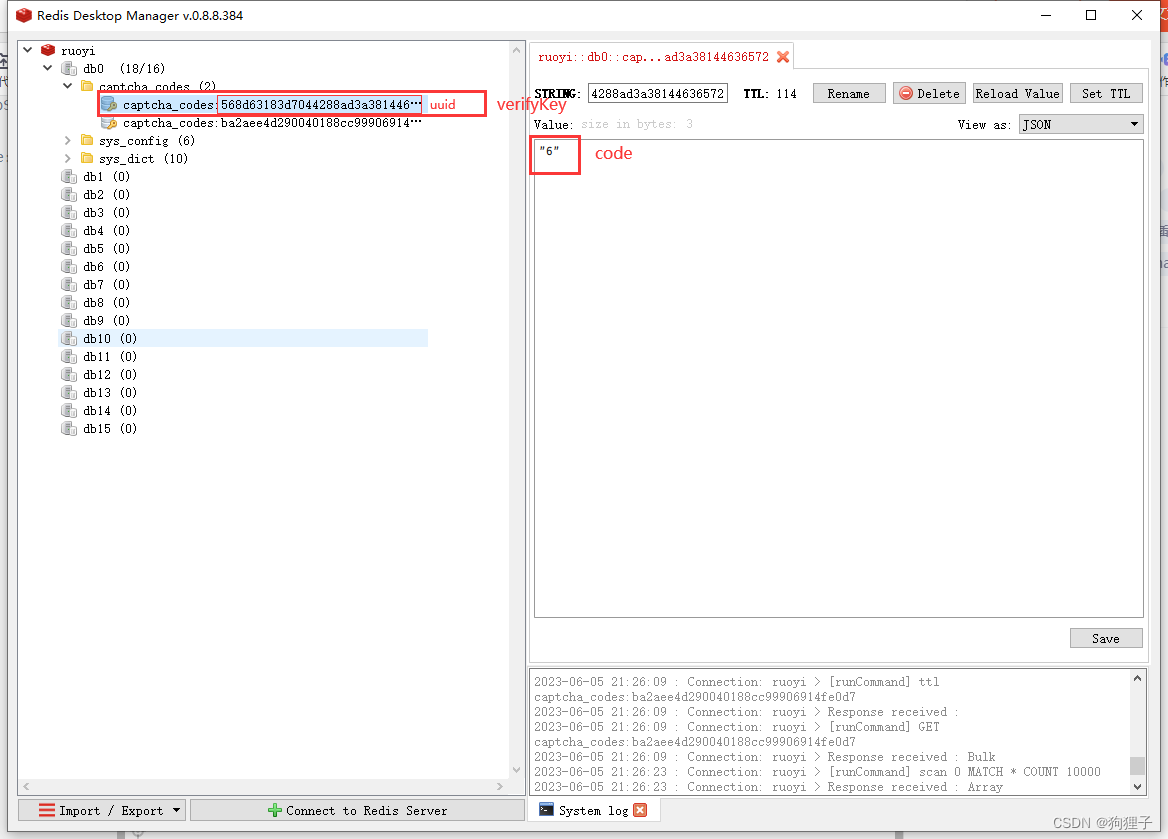
Task: Expand the sys_config namespace
Action: pos(67,140)
